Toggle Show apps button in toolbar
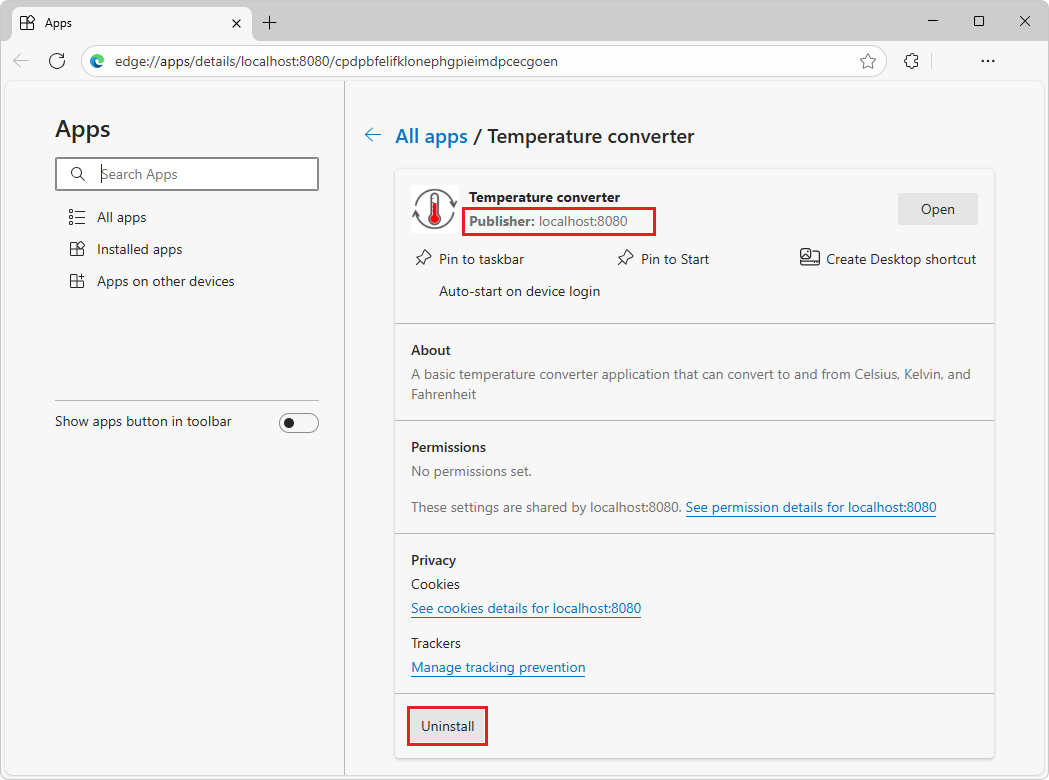The image size is (1049, 780). coord(298,422)
